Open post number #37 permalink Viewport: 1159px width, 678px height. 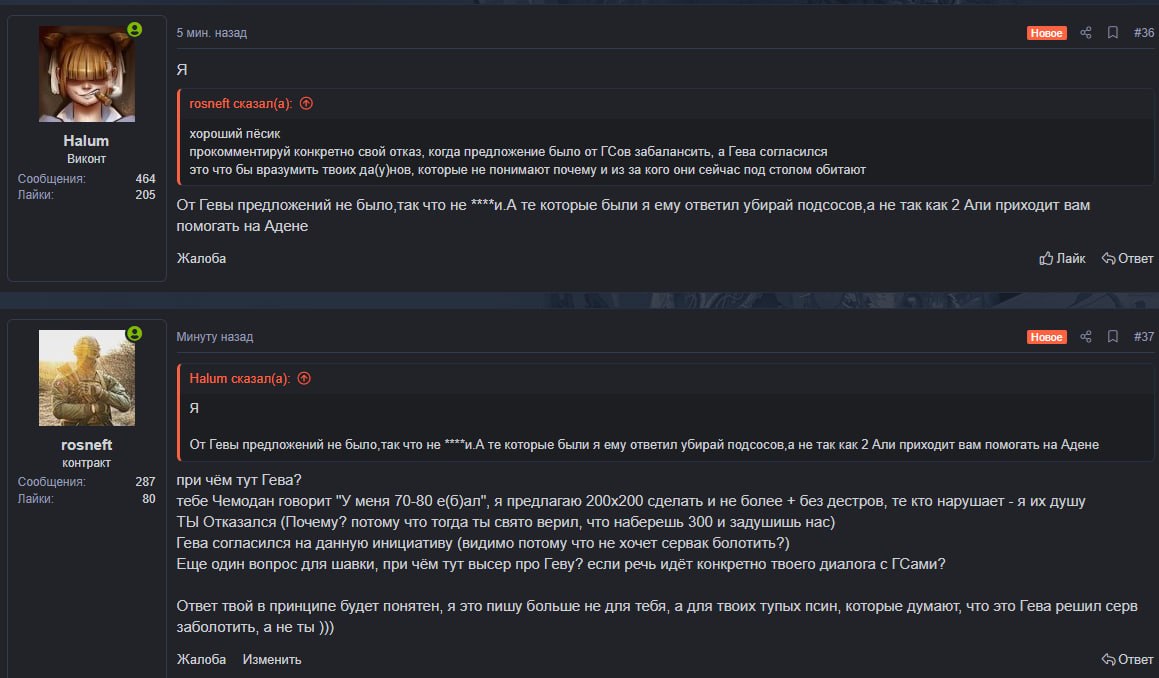pos(1143,336)
